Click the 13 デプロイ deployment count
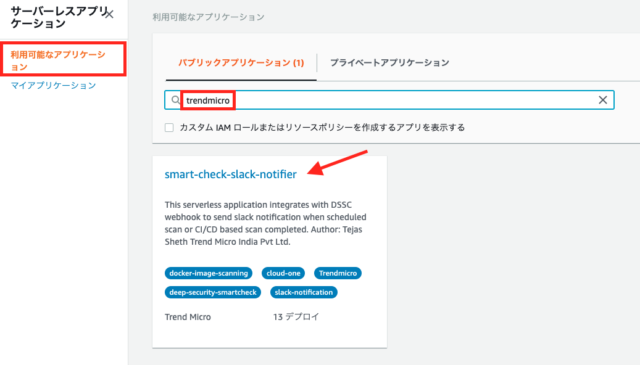 (x=296, y=317)
